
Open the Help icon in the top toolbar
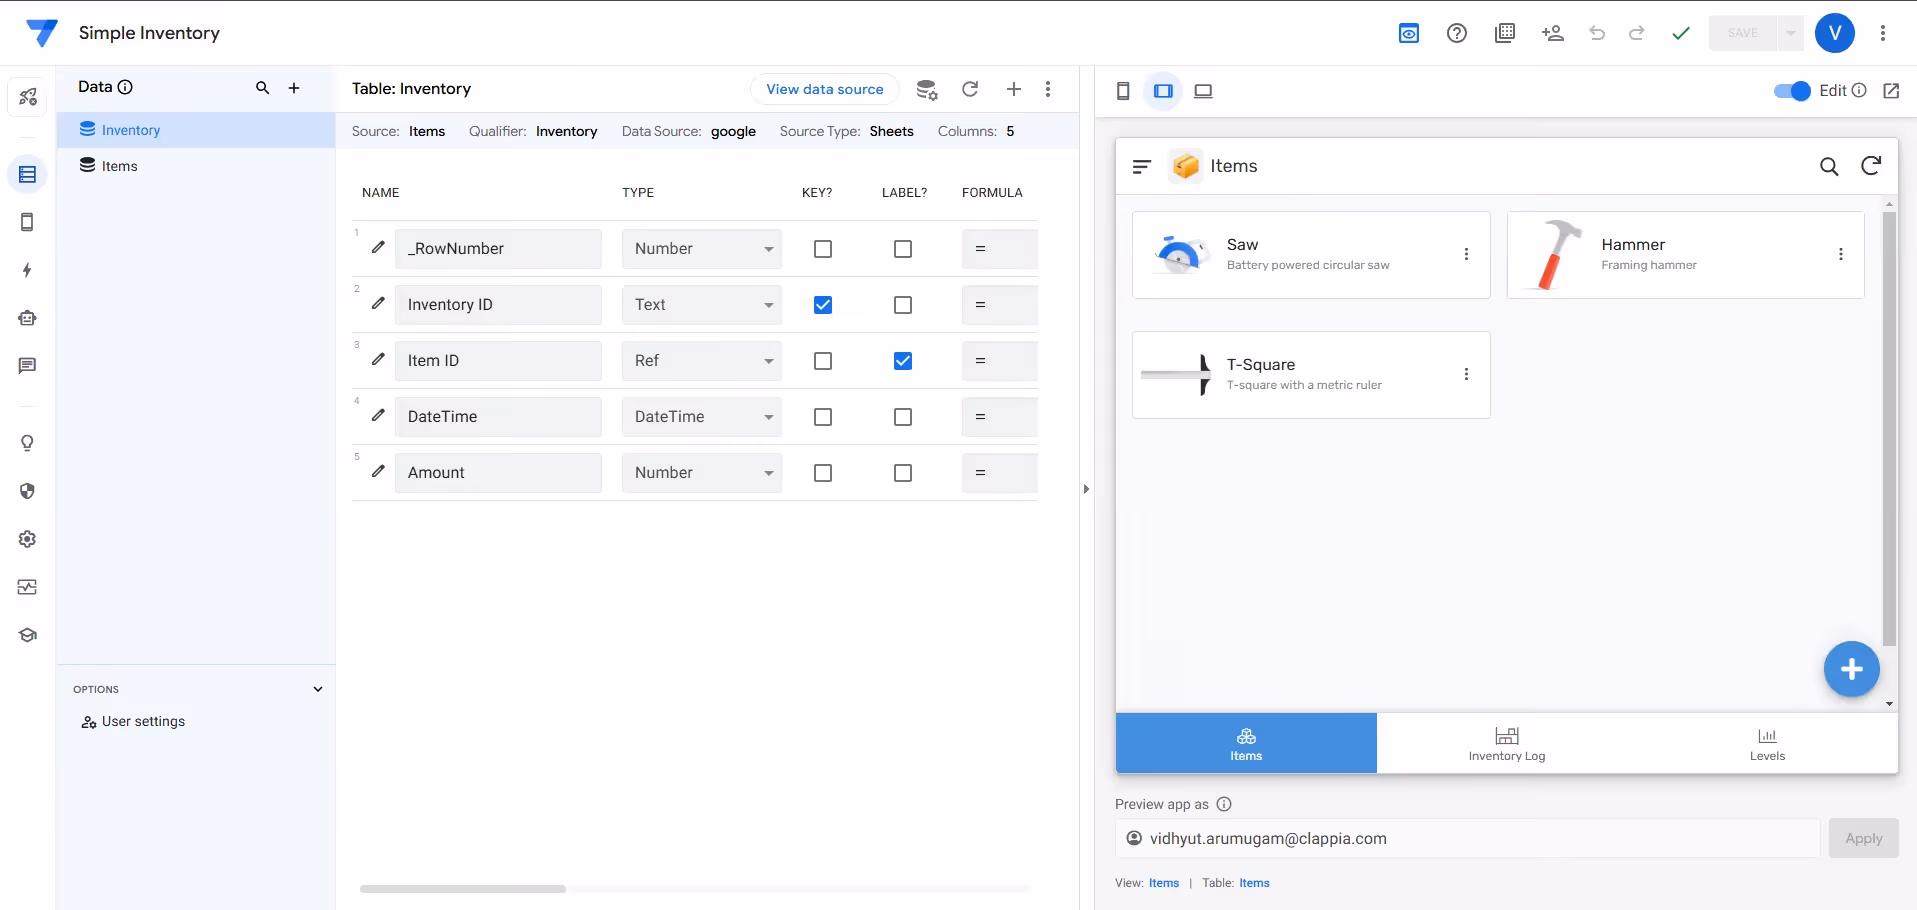tap(1456, 33)
